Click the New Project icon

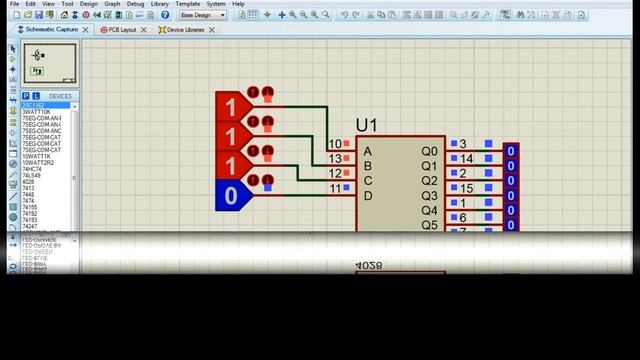tap(17, 15)
